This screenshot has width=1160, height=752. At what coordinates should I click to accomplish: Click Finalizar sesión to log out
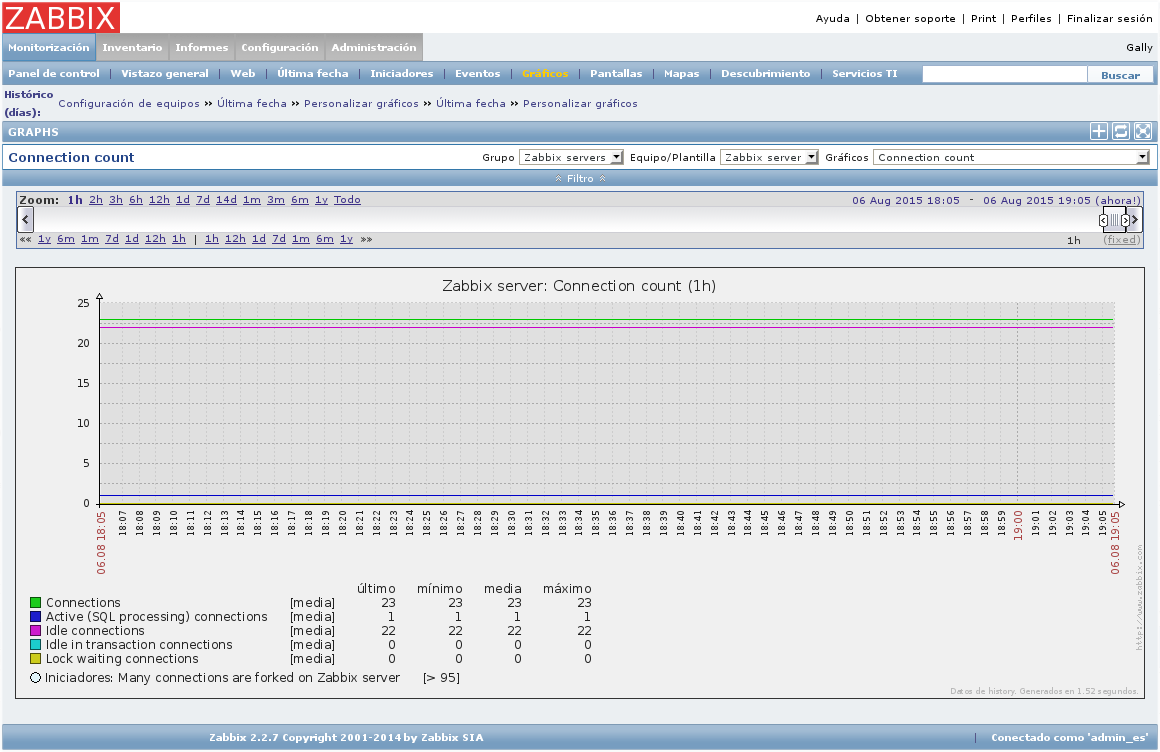(x=1110, y=19)
